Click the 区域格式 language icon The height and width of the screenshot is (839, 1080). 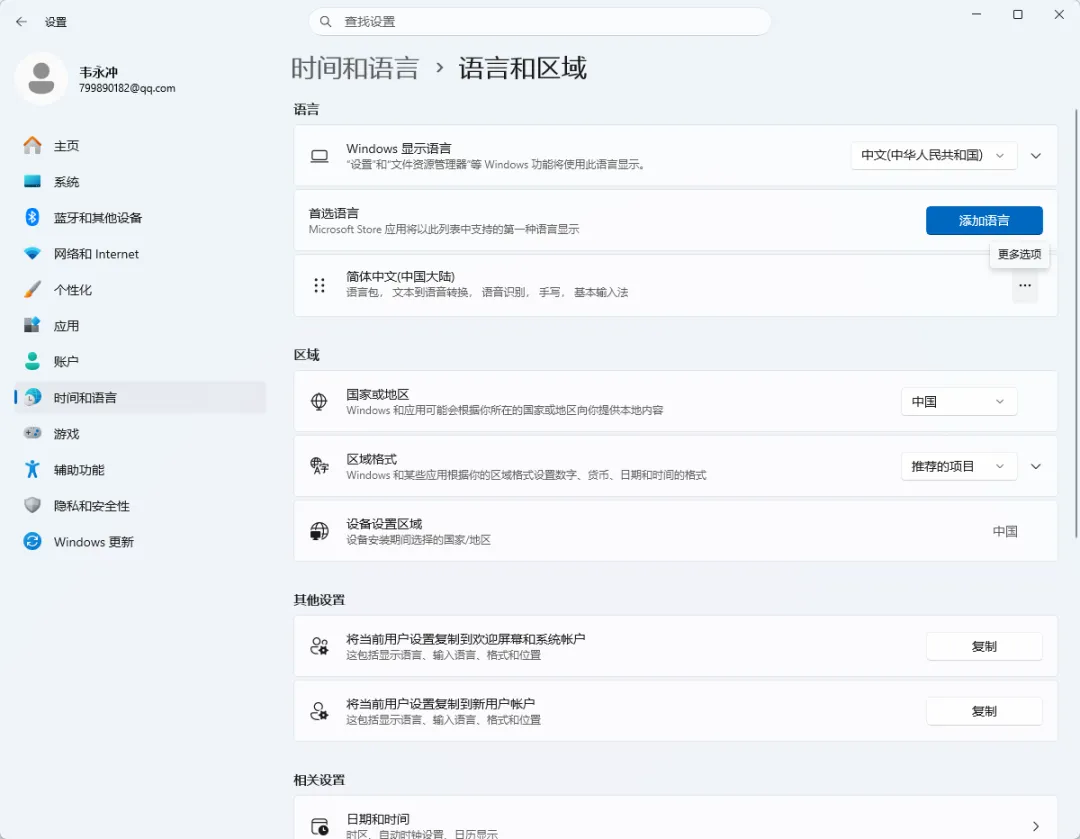(319, 466)
